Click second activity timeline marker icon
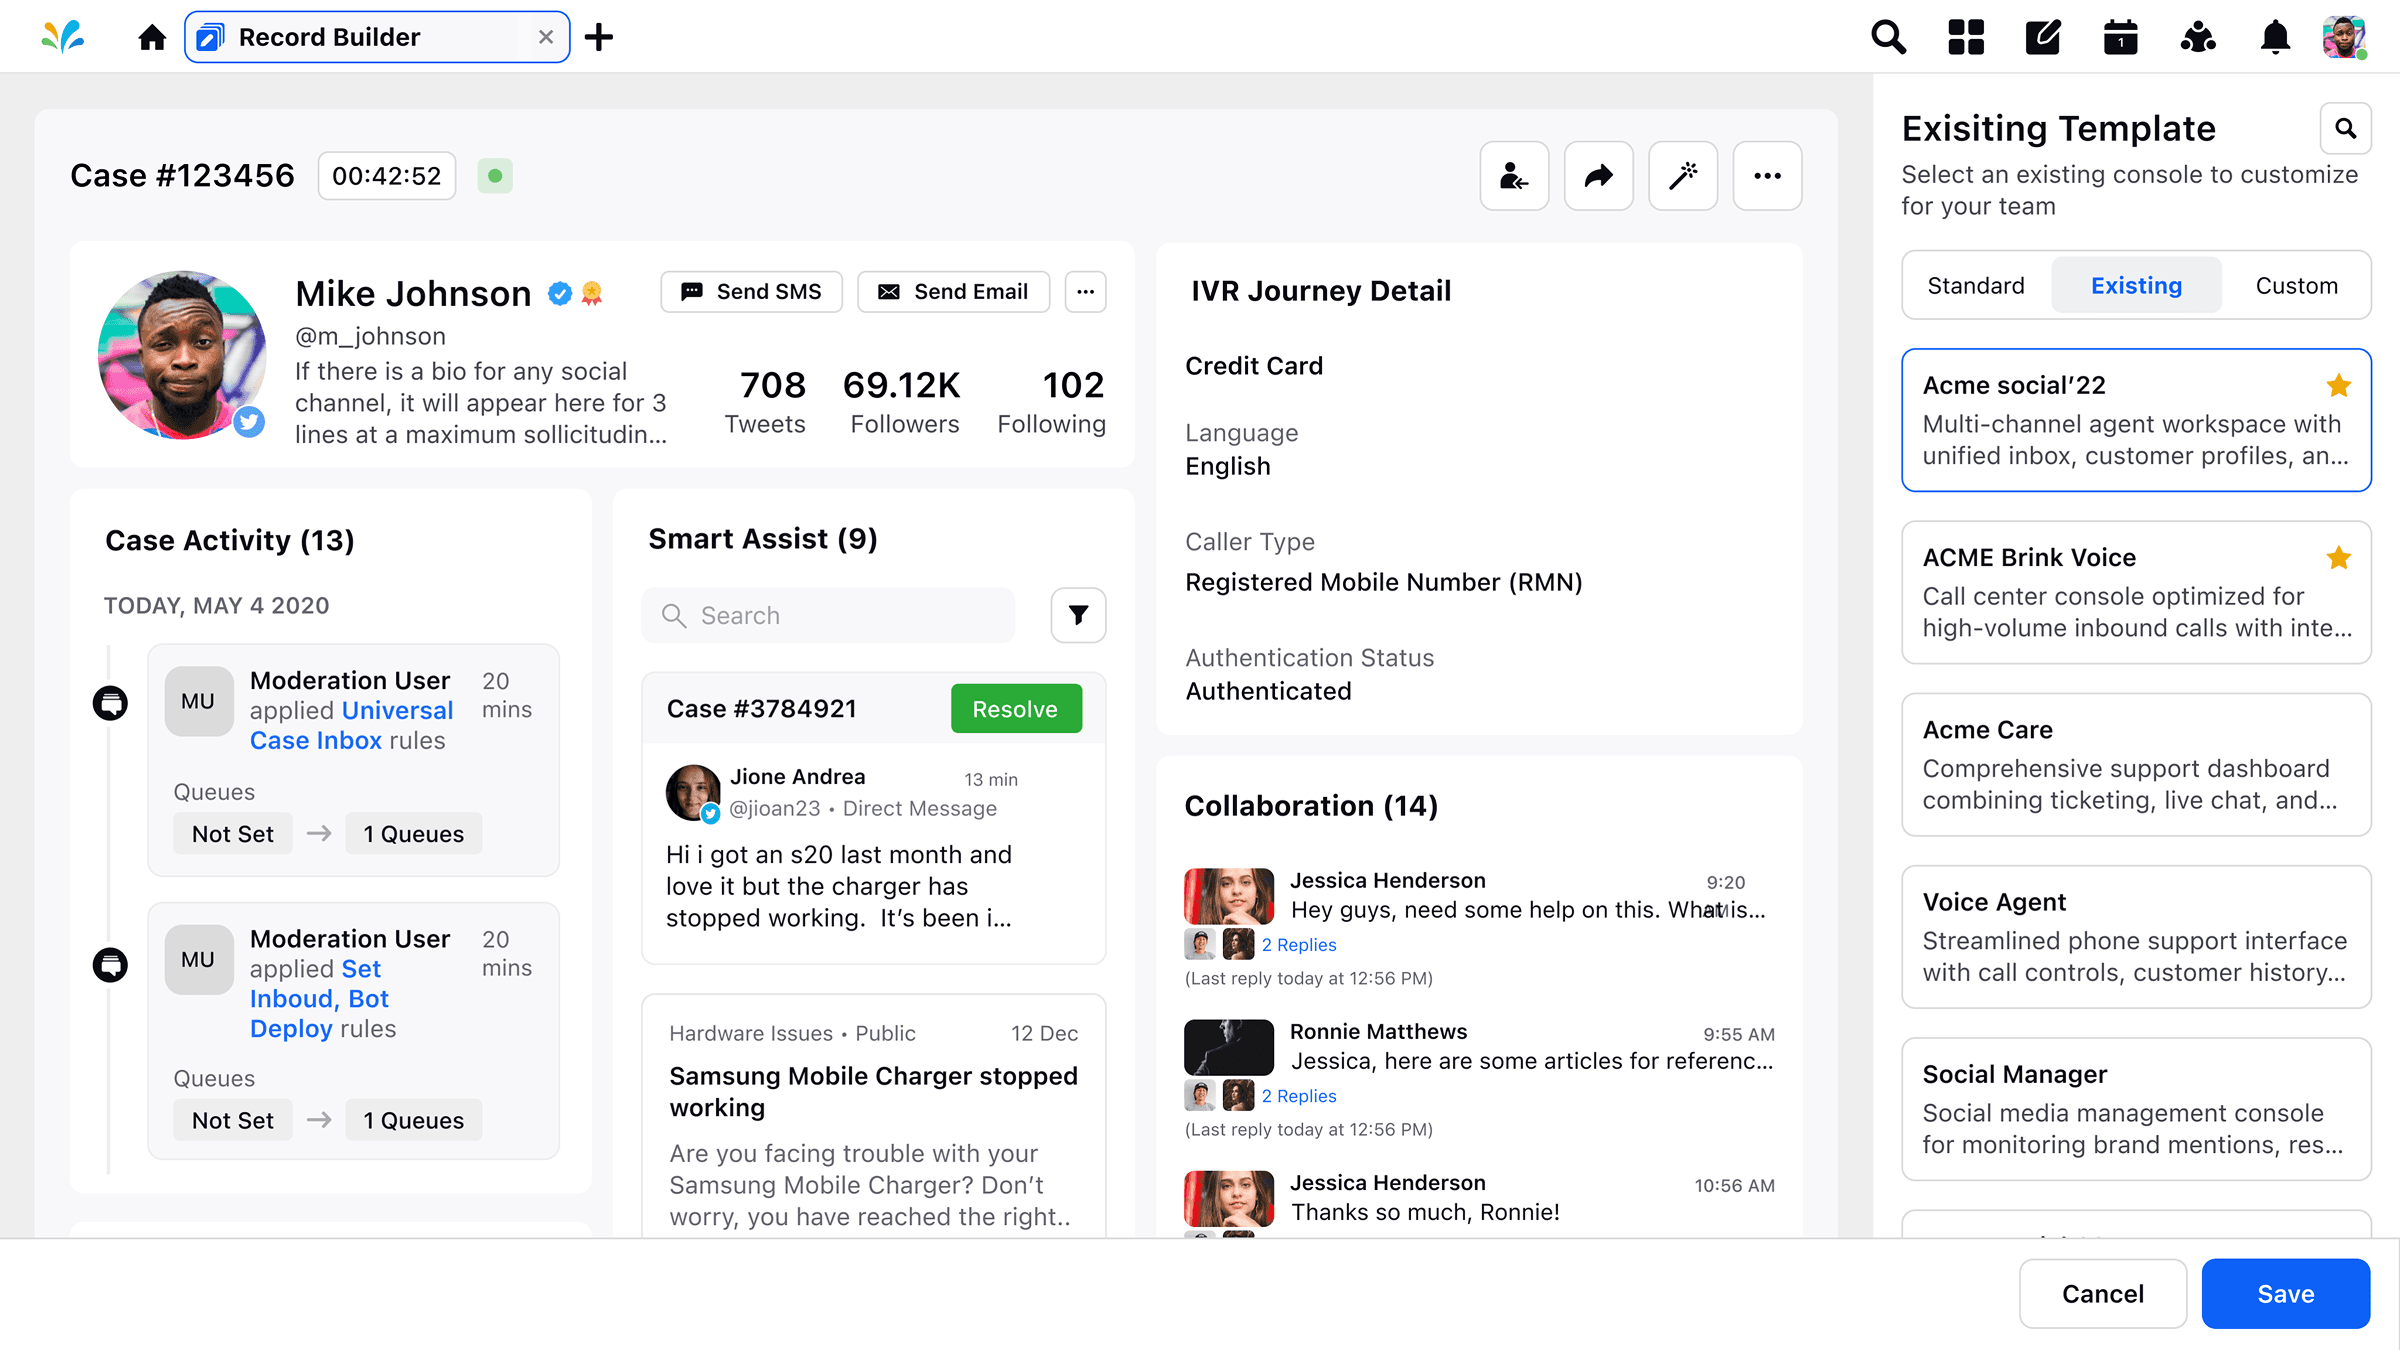Image resolution: width=2400 pixels, height=1350 pixels. tap(110, 965)
